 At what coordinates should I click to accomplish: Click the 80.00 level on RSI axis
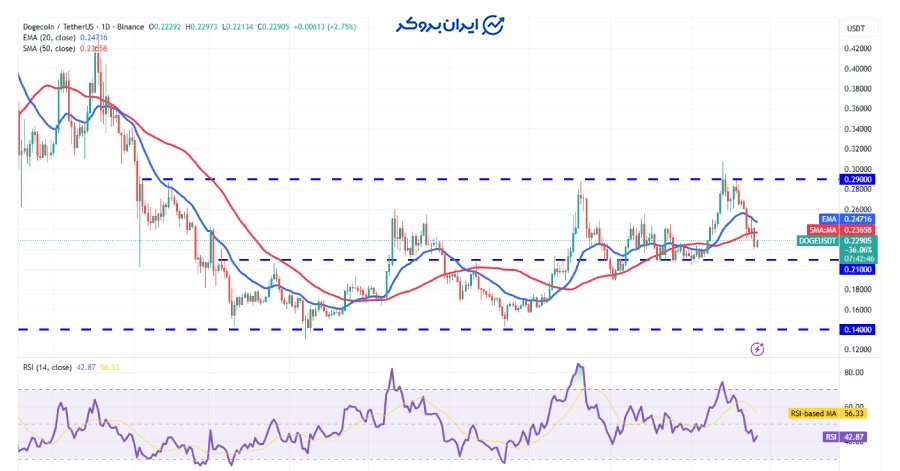click(x=854, y=372)
